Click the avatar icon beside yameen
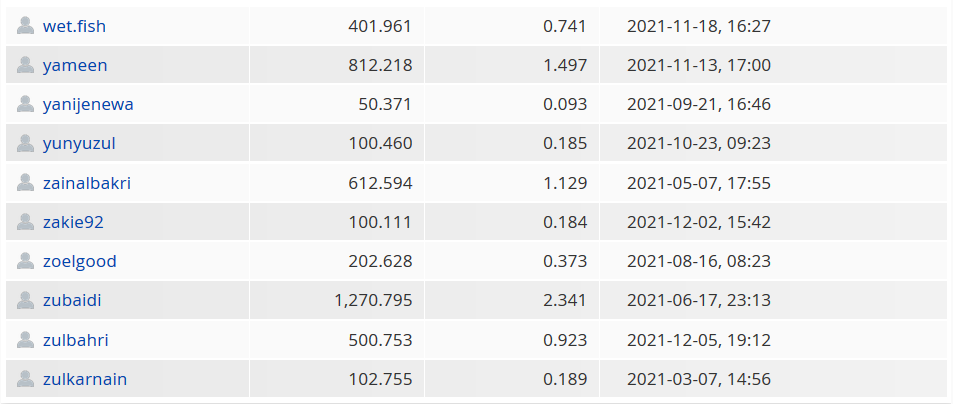 click(26, 64)
